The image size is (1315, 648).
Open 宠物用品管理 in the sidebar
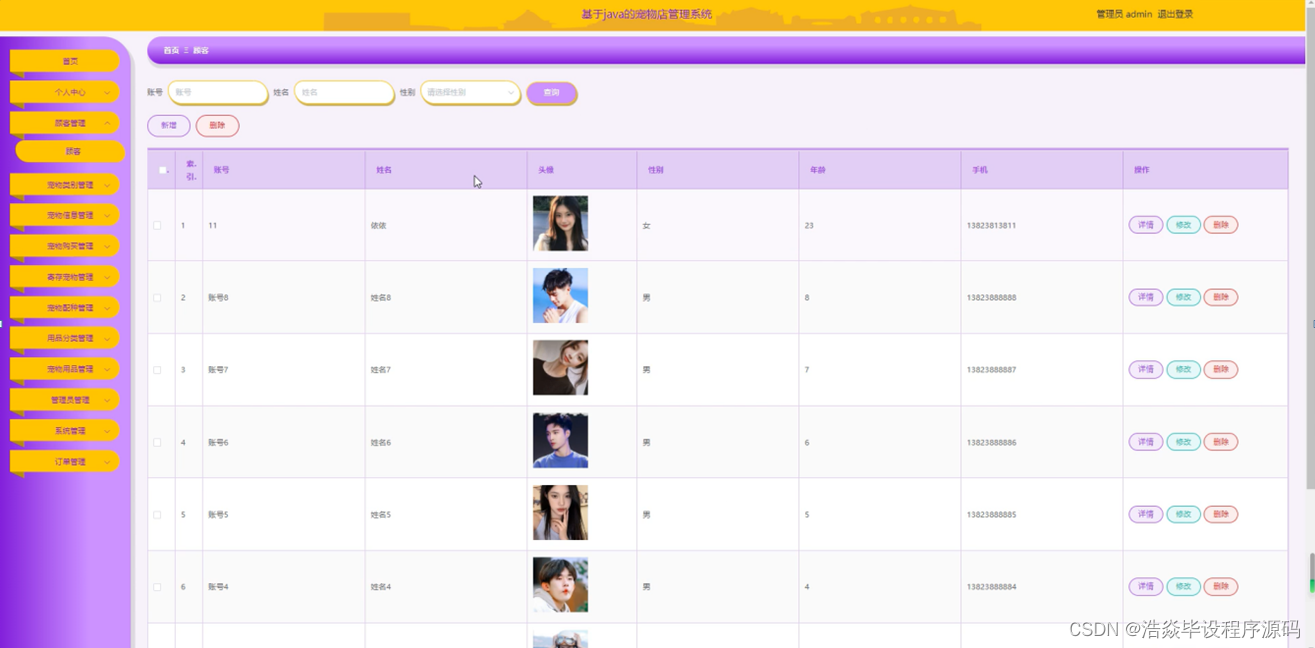click(x=65, y=369)
